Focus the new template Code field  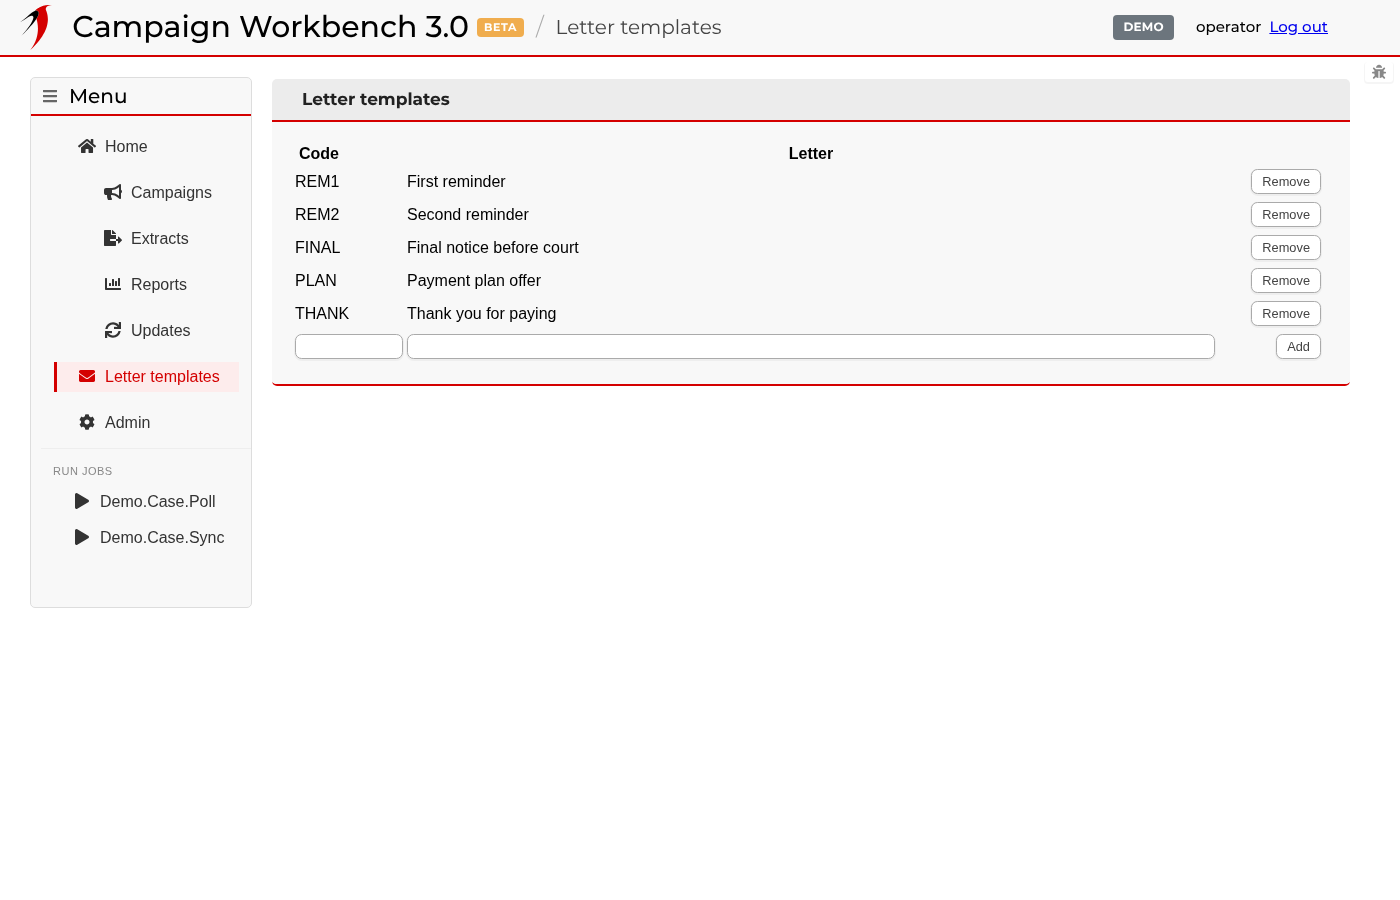pos(349,347)
